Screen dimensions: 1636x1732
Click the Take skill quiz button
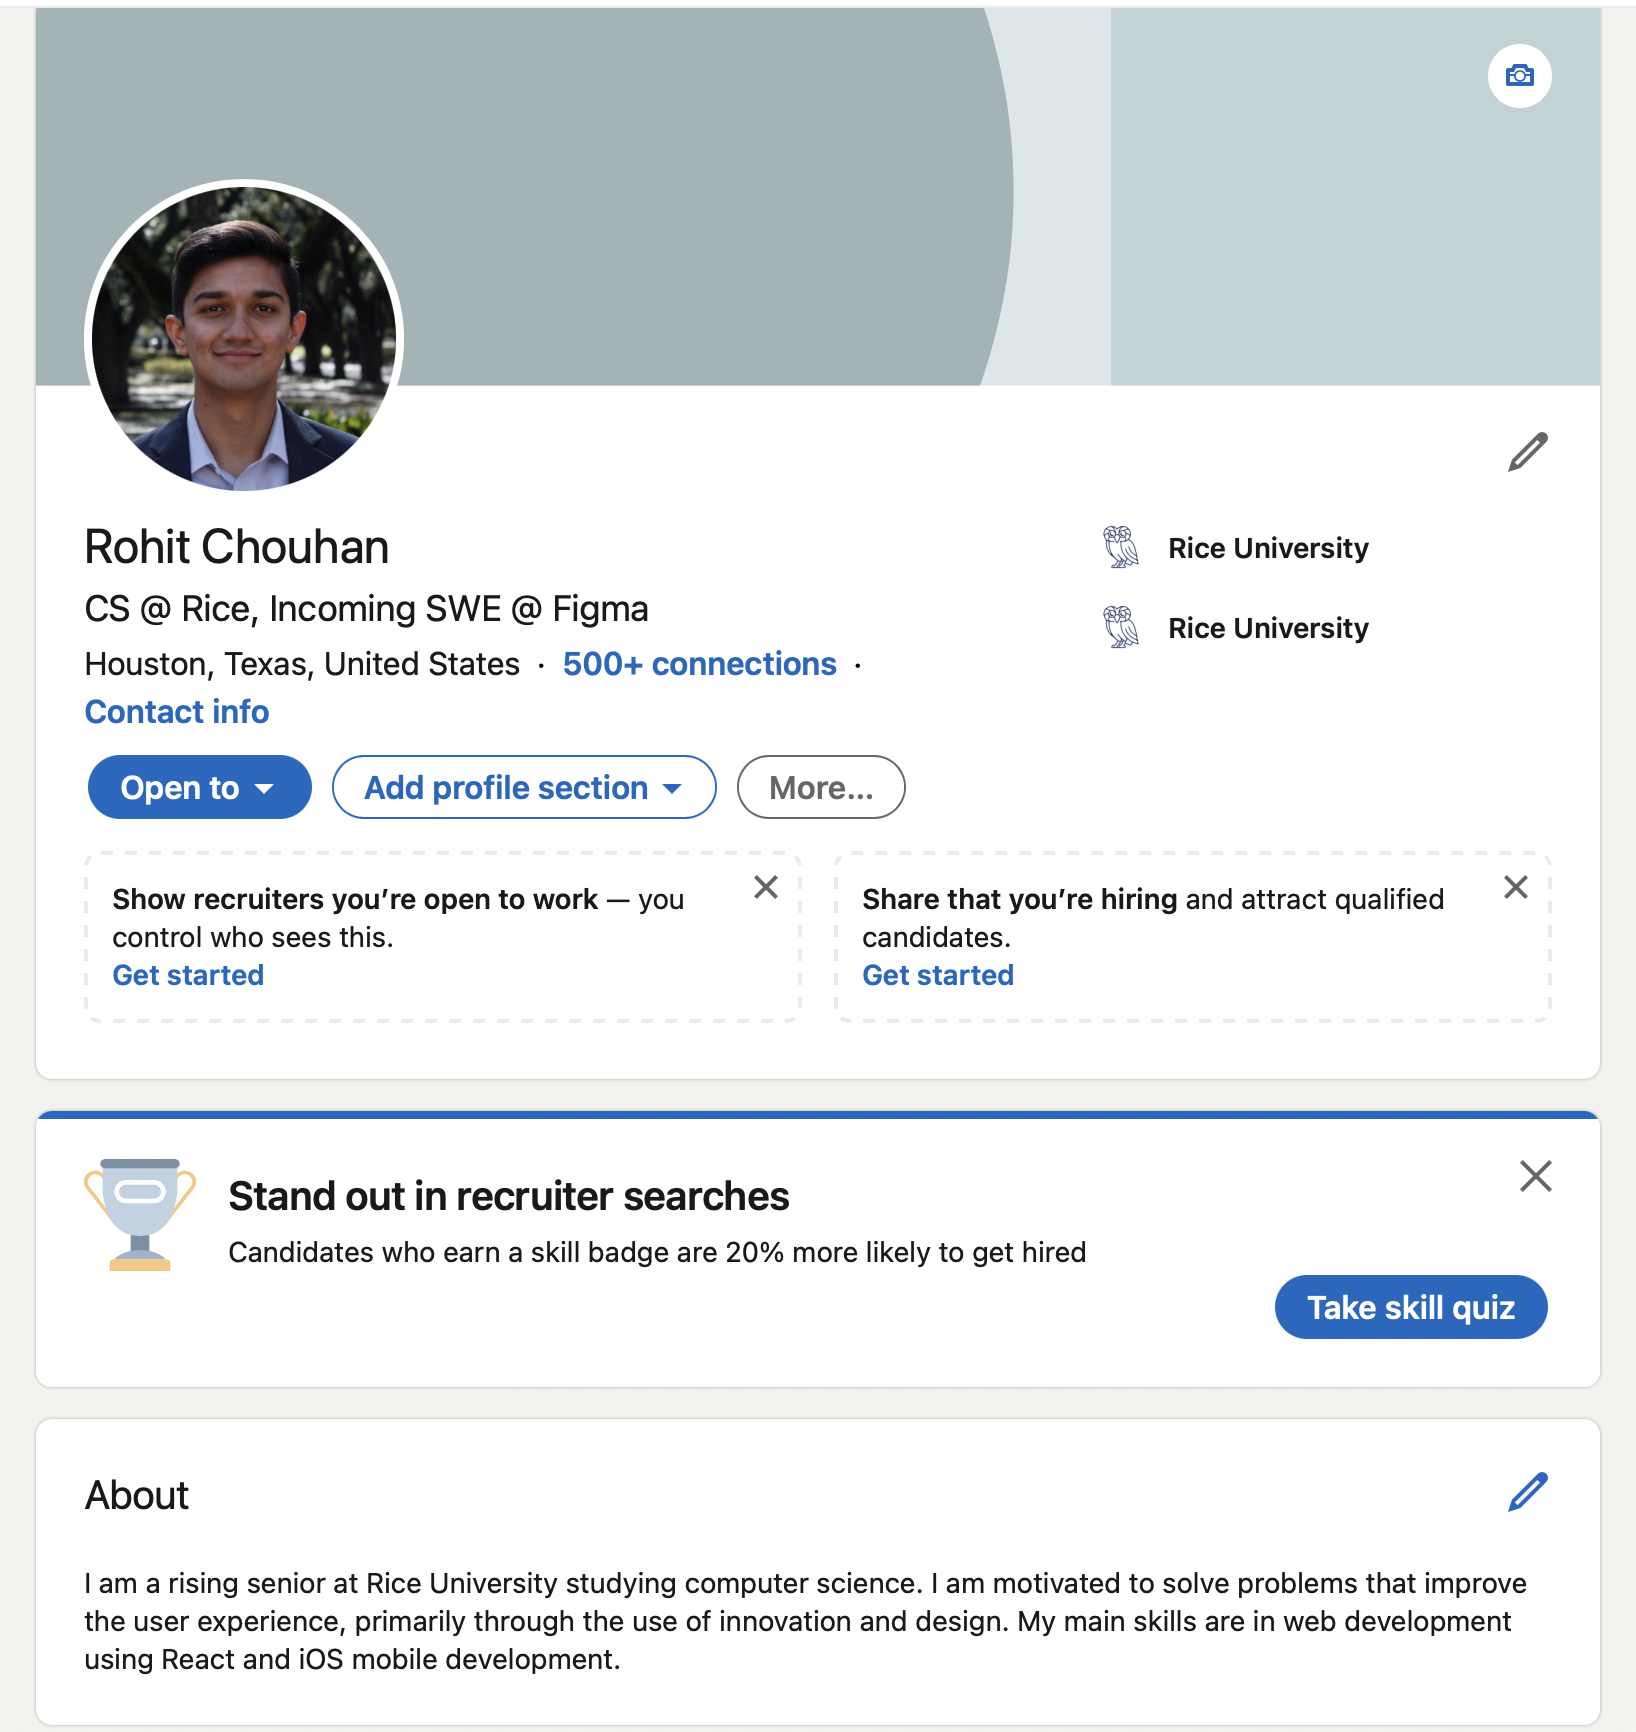pos(1411,1307)
